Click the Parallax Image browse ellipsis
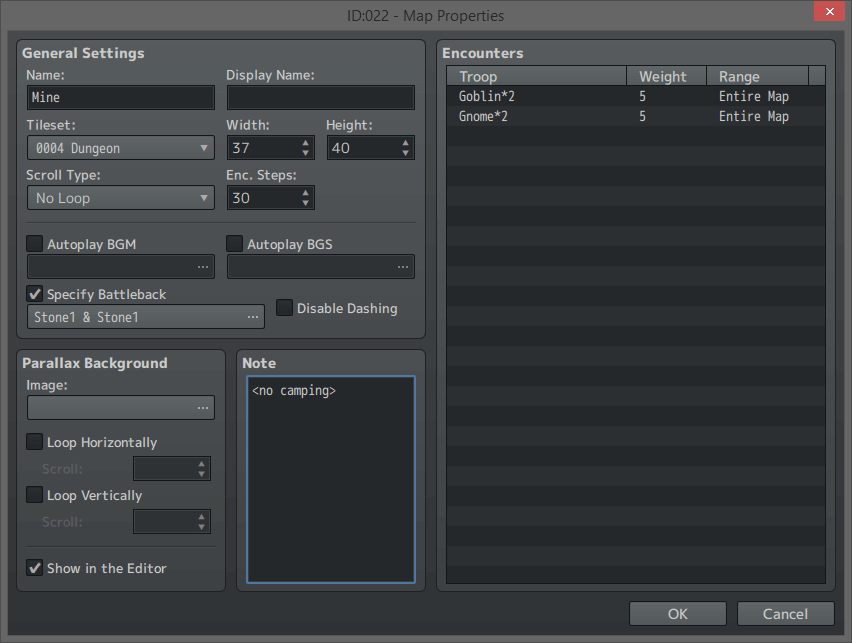852x643 pixels. click(x=203, y=408)
